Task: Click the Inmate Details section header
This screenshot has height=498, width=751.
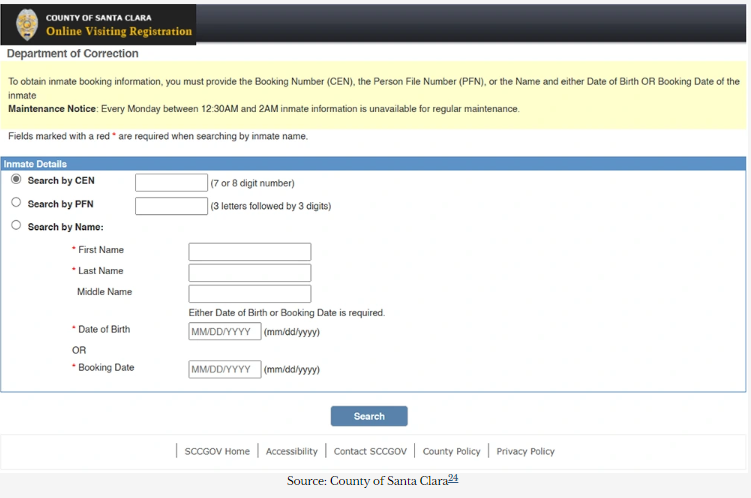Action: click(35, 164)
